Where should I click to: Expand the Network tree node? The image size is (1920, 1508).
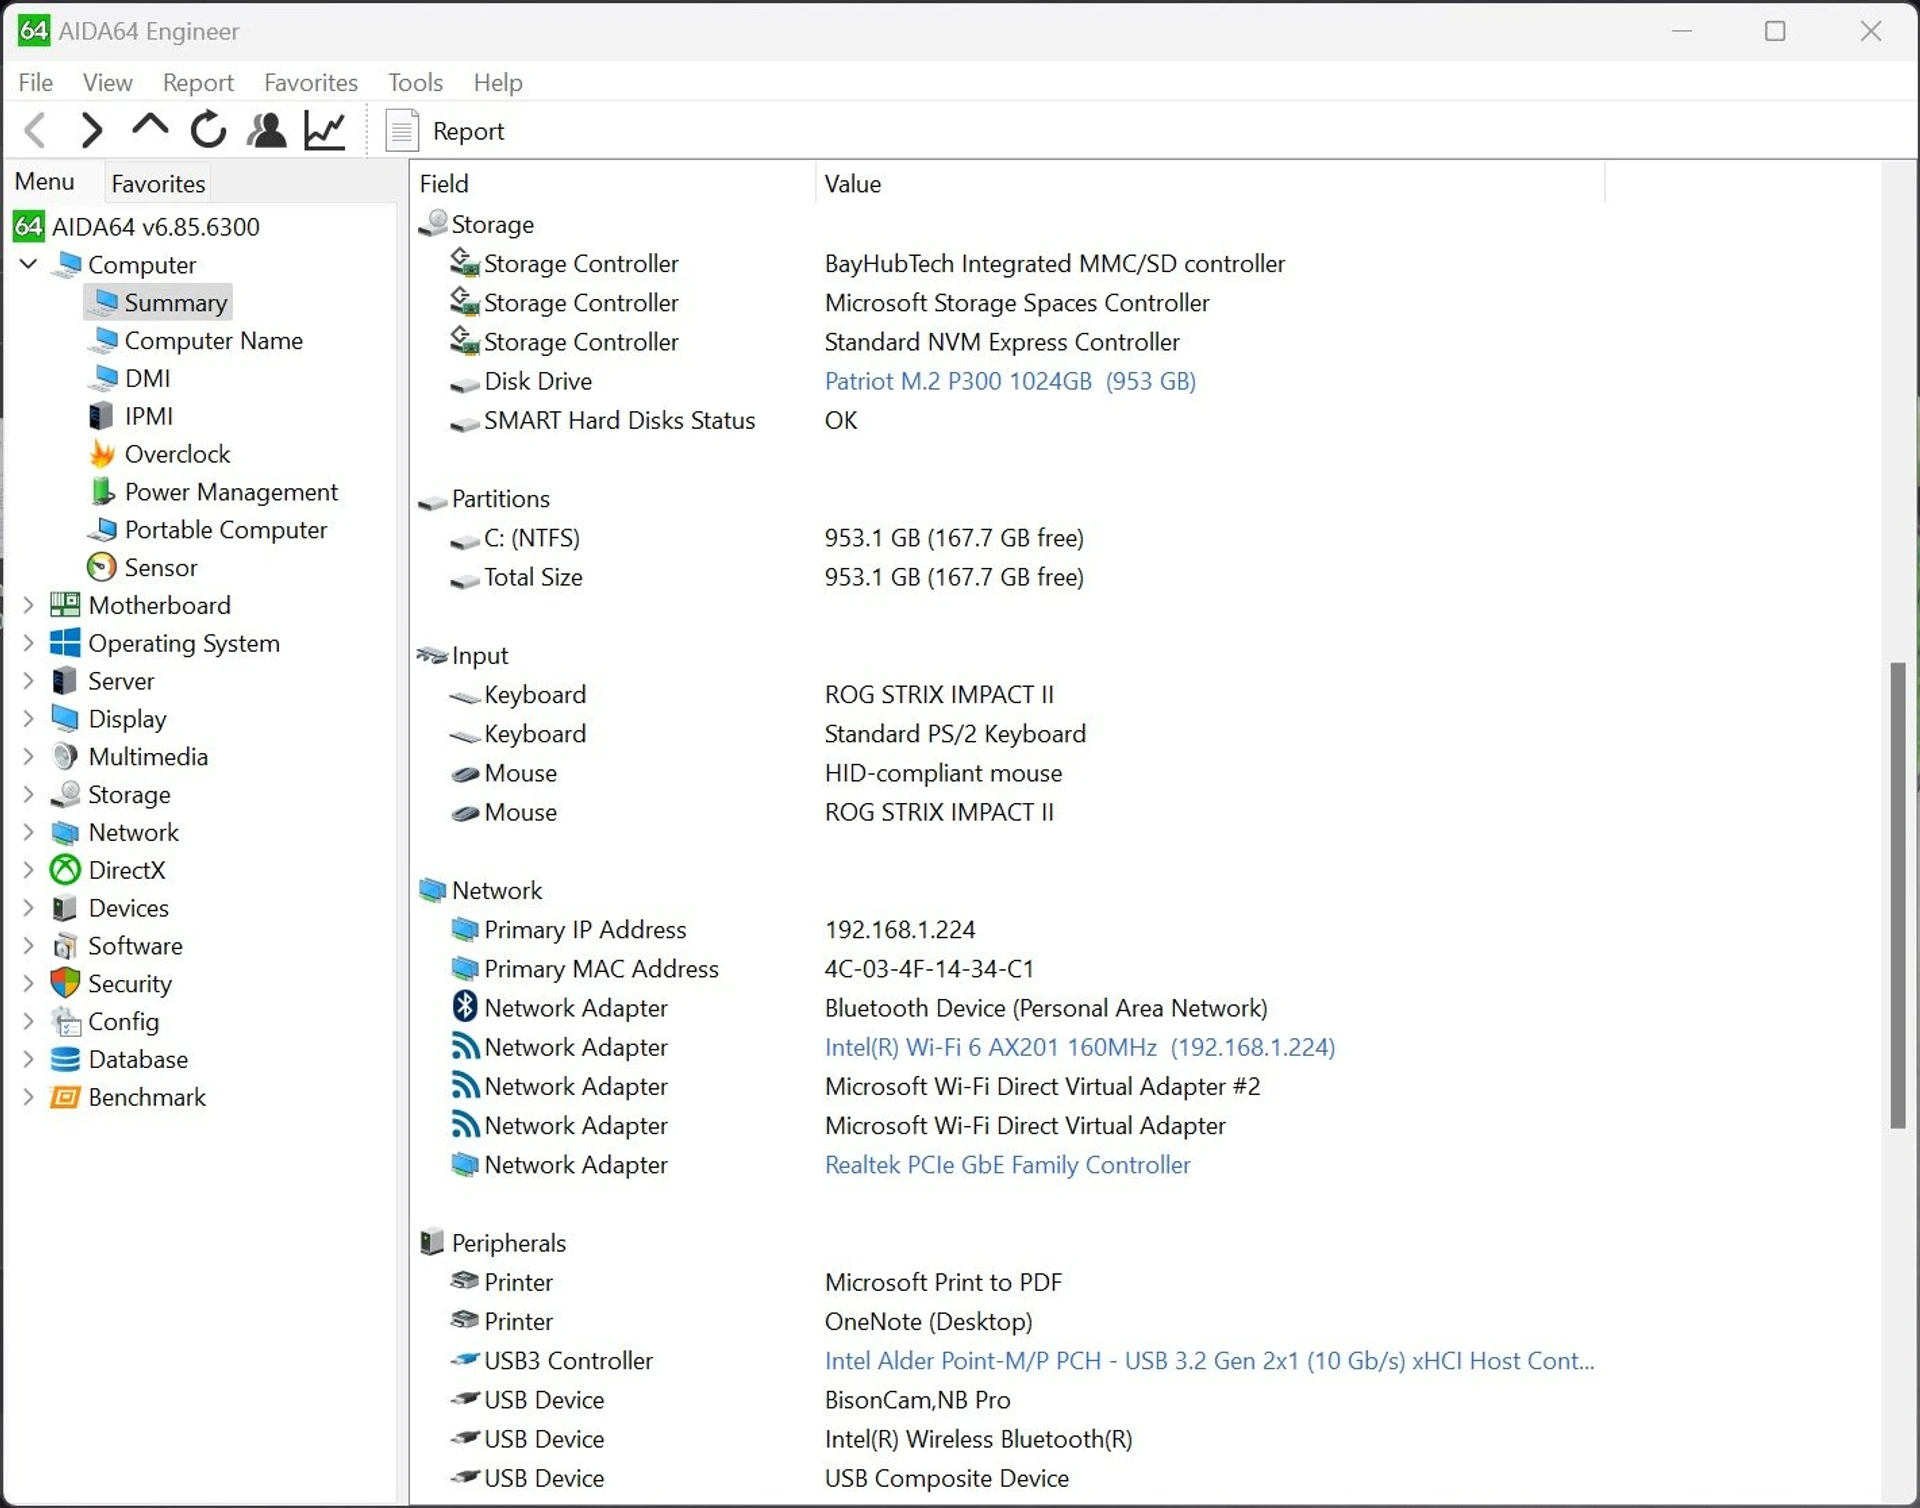coord(28,832)
